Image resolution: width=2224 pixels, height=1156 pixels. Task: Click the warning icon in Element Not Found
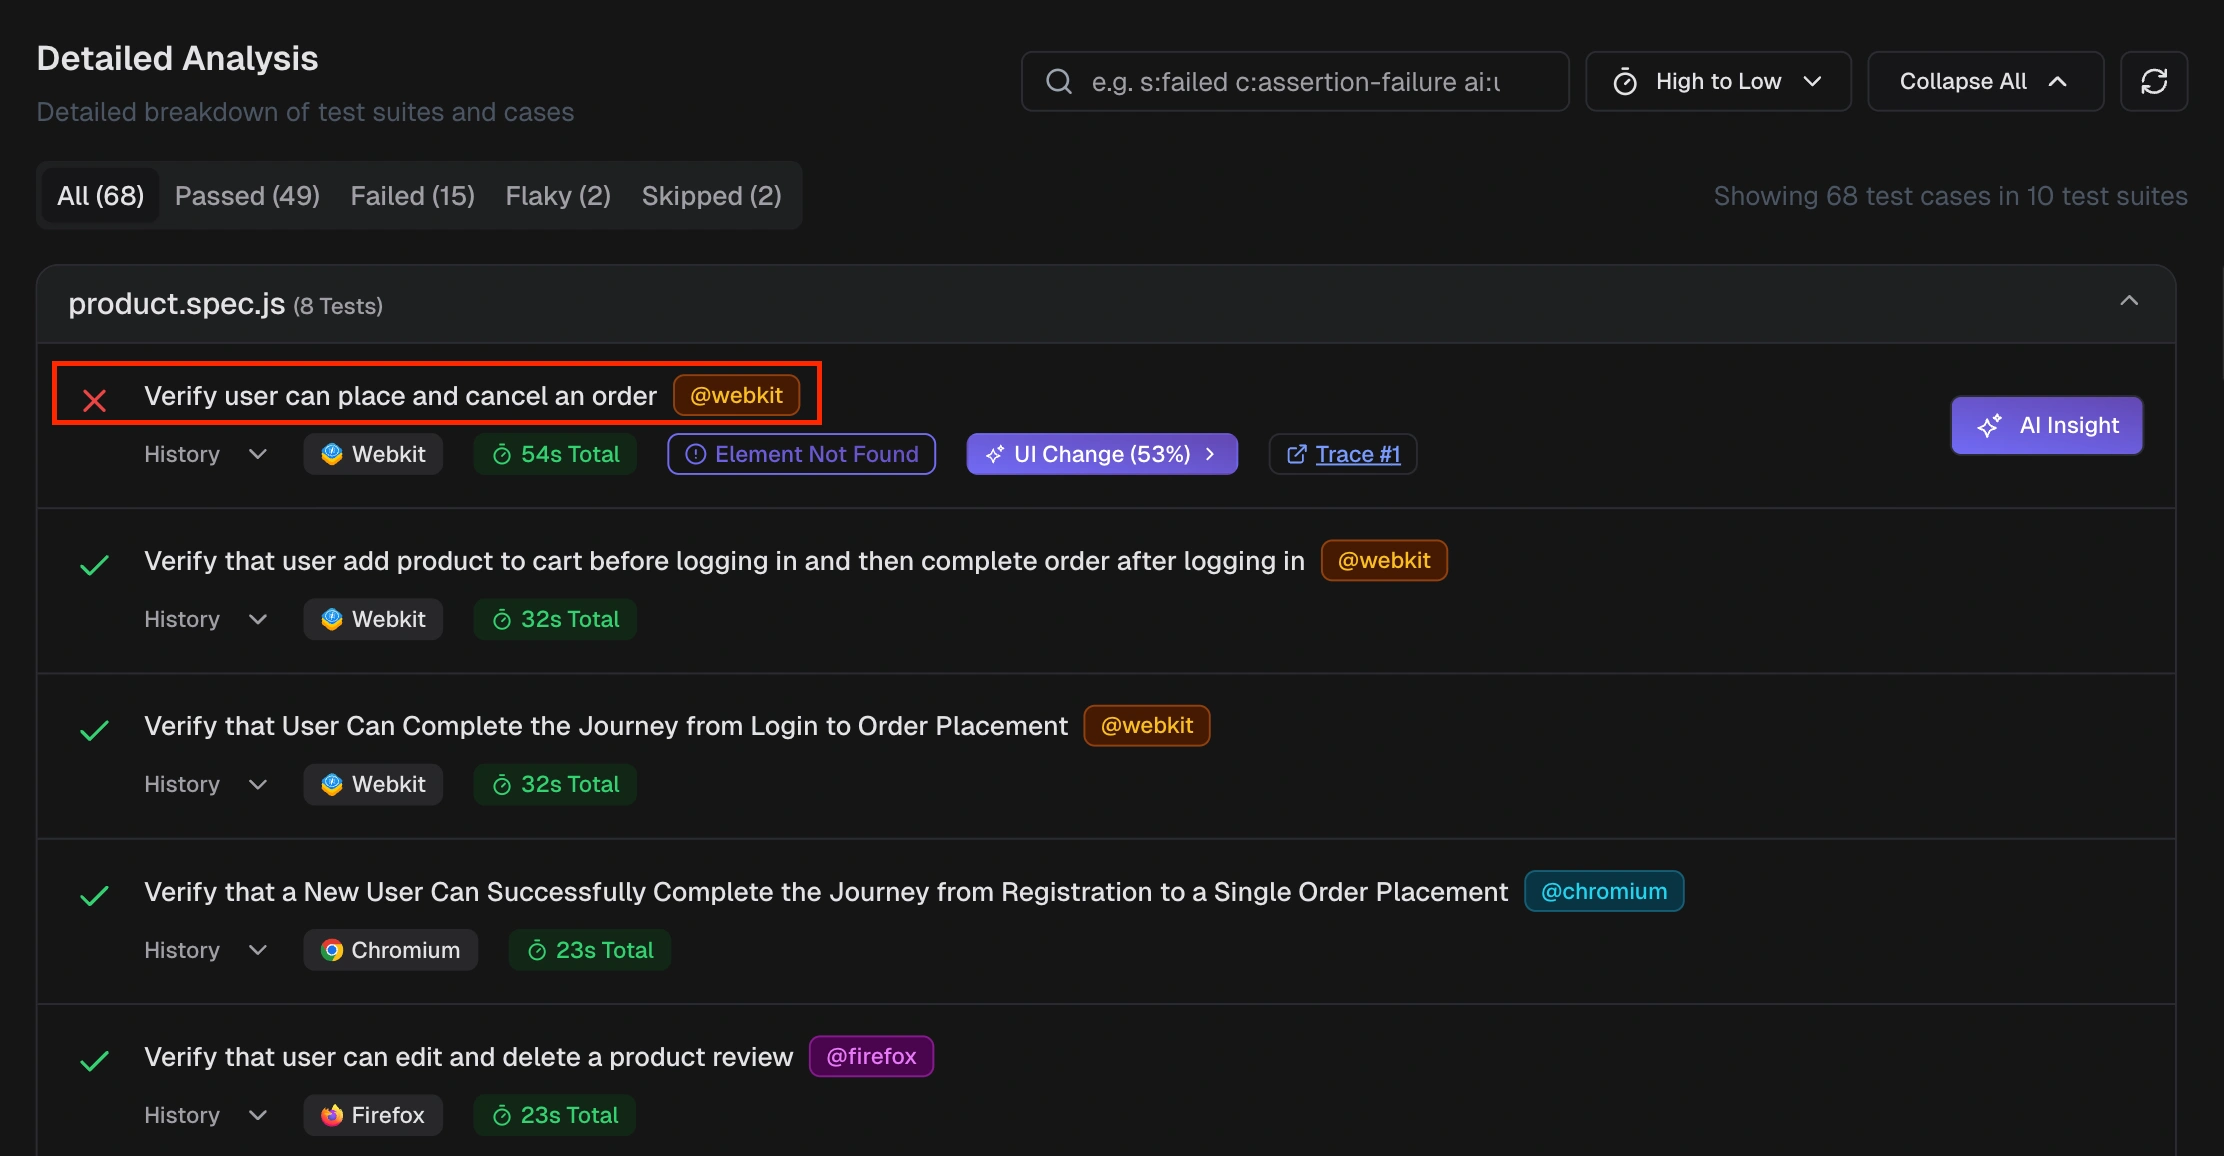pyautogui.click(x=696, y=453)
